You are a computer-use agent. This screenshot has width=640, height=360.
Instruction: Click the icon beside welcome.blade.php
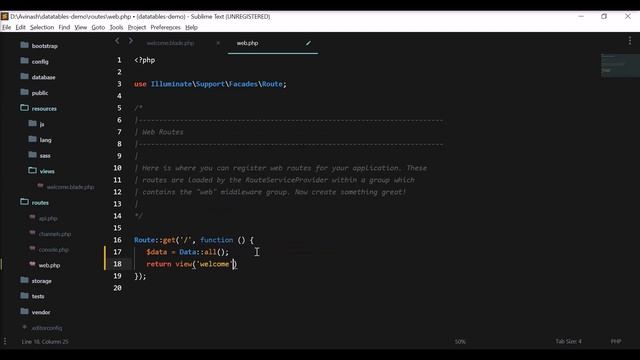pyautogui.click(x=40, y=186)
